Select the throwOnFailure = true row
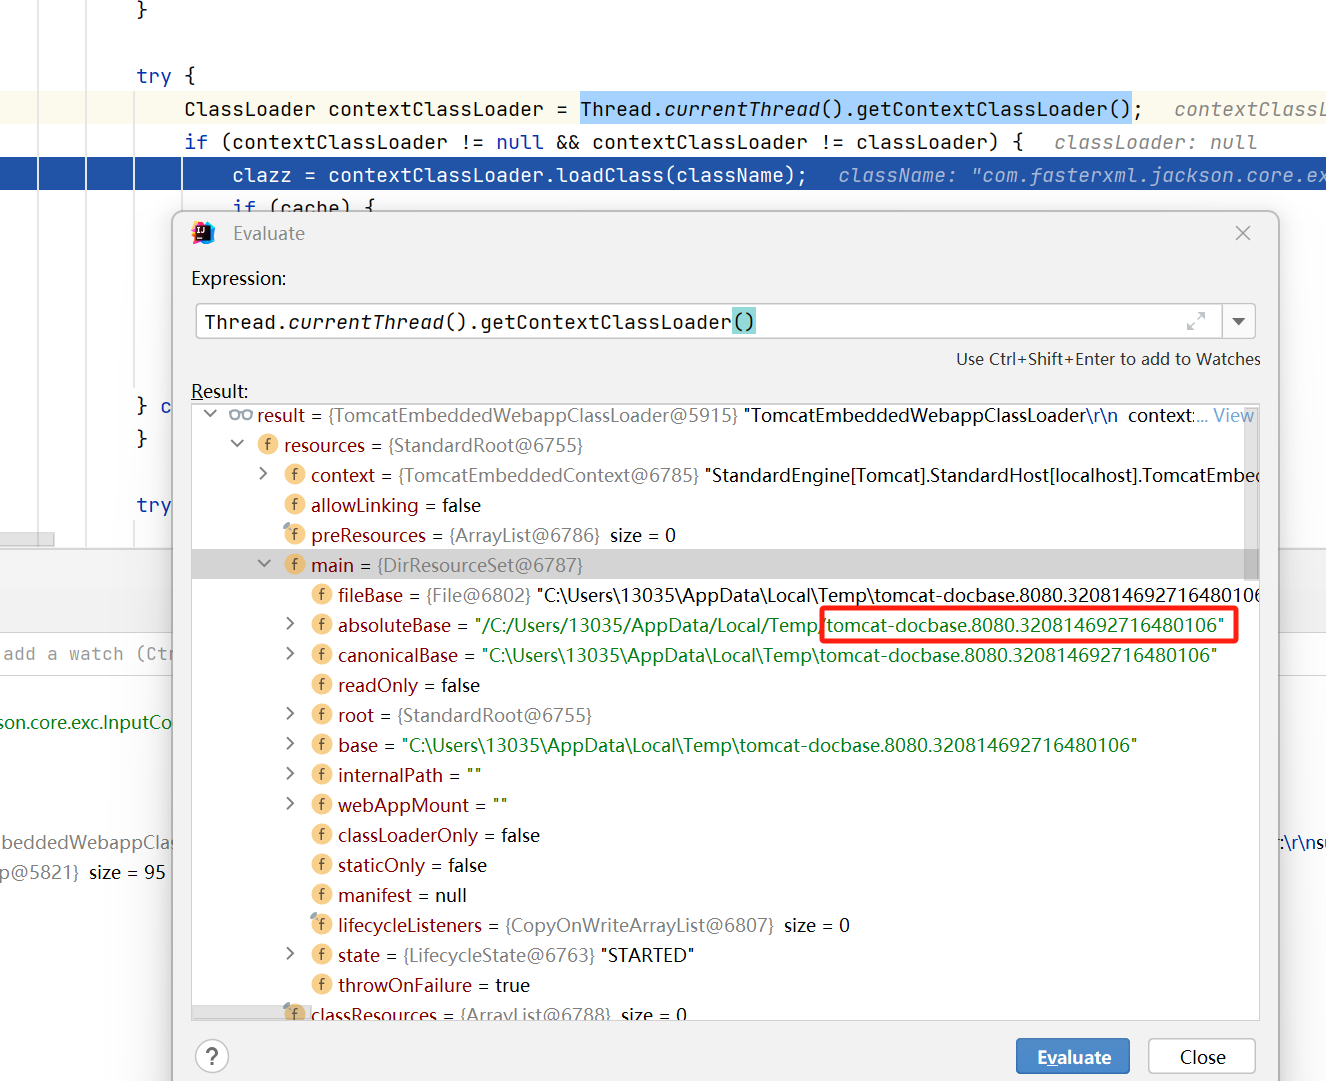1326x1081 pixels. (x=725, y=985)
